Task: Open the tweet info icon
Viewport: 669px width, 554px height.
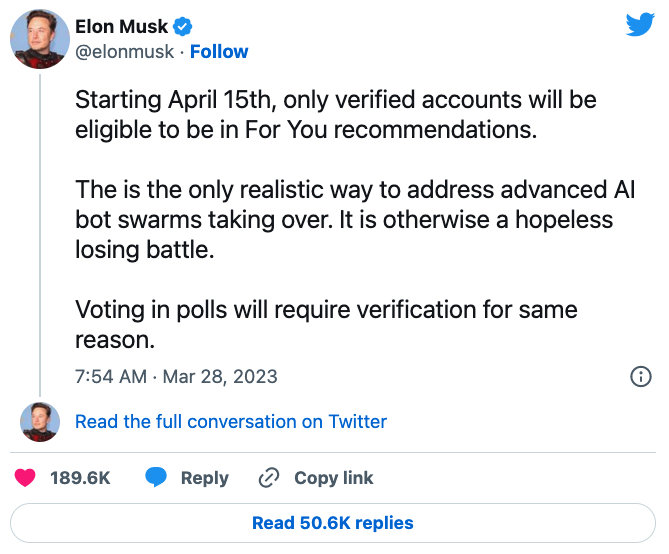Action: pos(640,376)
